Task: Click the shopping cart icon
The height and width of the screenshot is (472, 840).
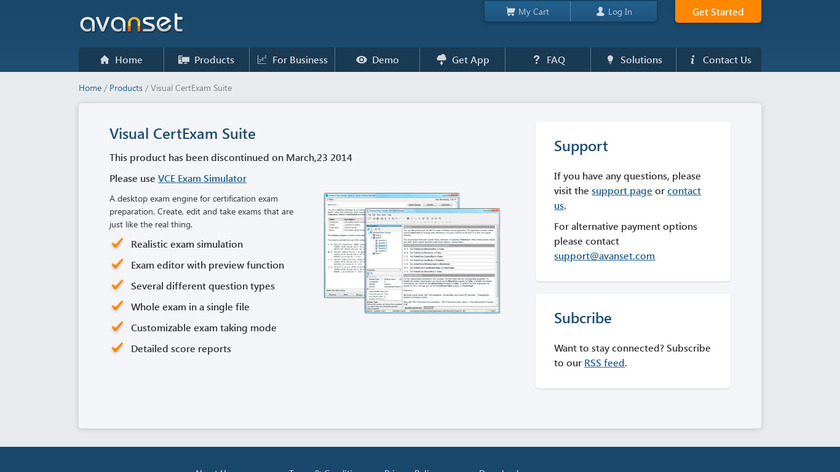Action: coord(510,11)
